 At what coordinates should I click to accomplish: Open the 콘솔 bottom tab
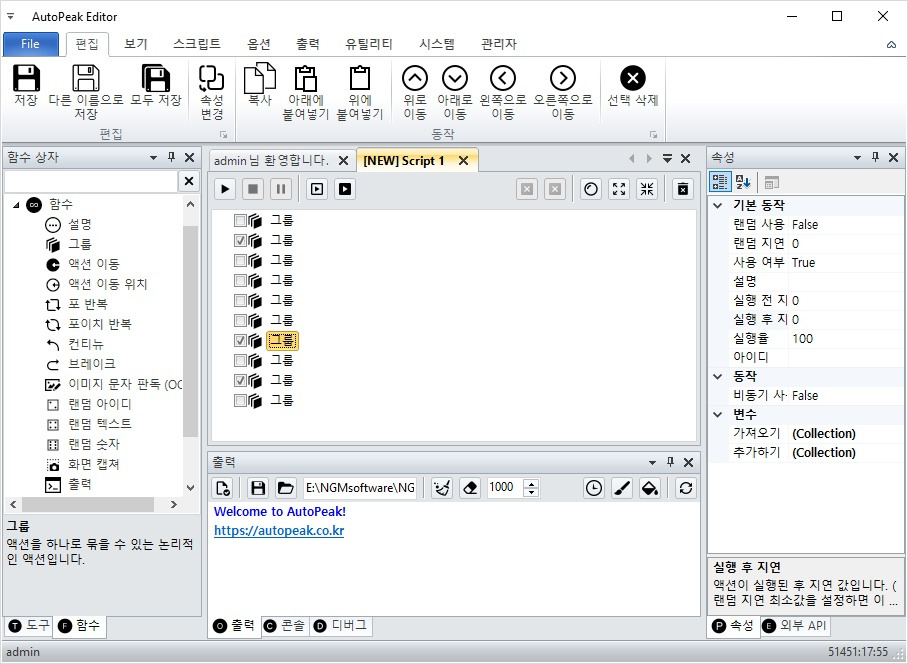(x=285, y=626)
